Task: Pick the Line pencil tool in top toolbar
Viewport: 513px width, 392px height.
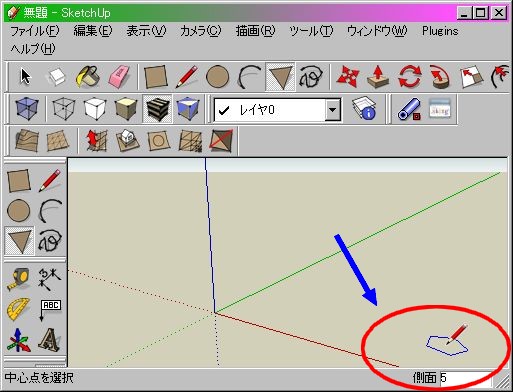Action: point(186,77)
